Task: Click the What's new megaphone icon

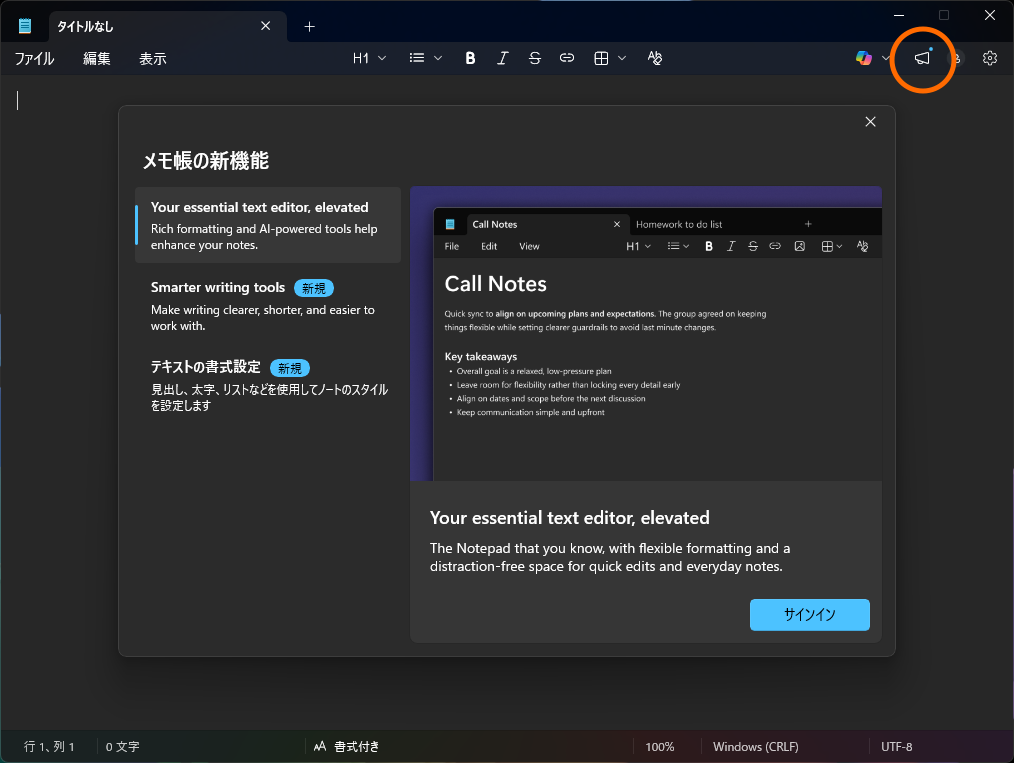Action: point(923,58)
